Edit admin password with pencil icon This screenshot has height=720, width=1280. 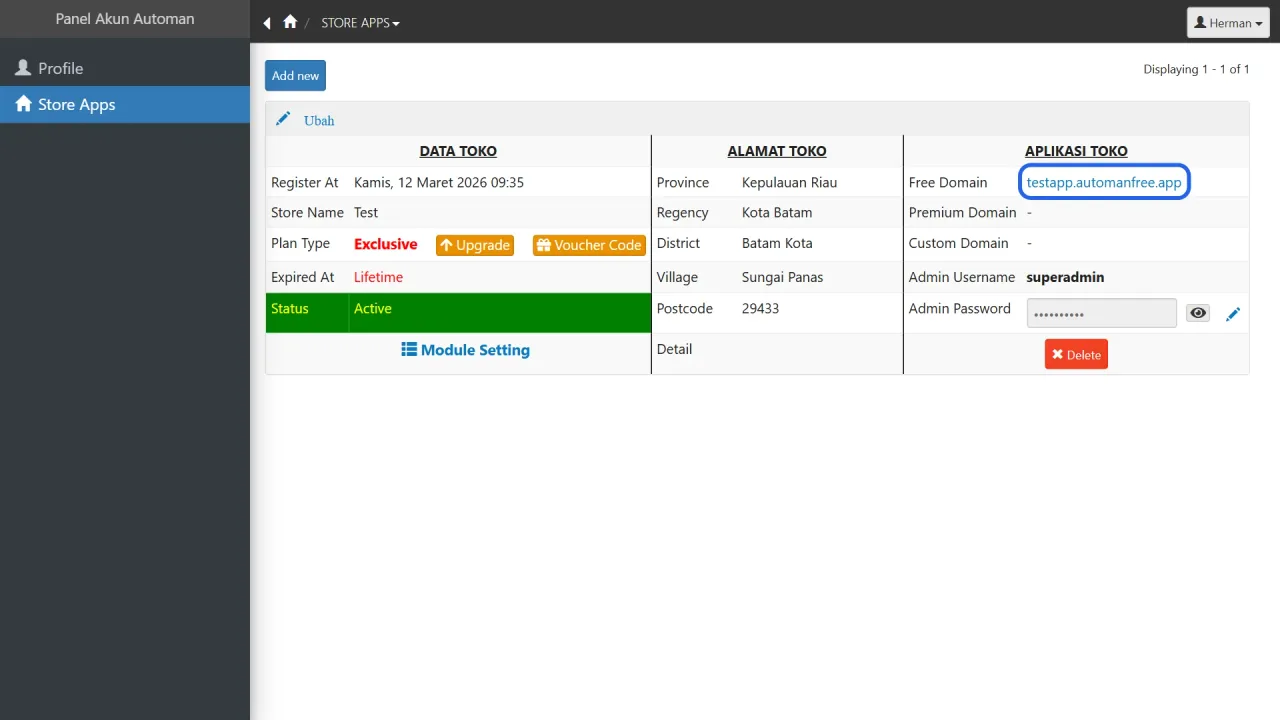click(1233, 314)
